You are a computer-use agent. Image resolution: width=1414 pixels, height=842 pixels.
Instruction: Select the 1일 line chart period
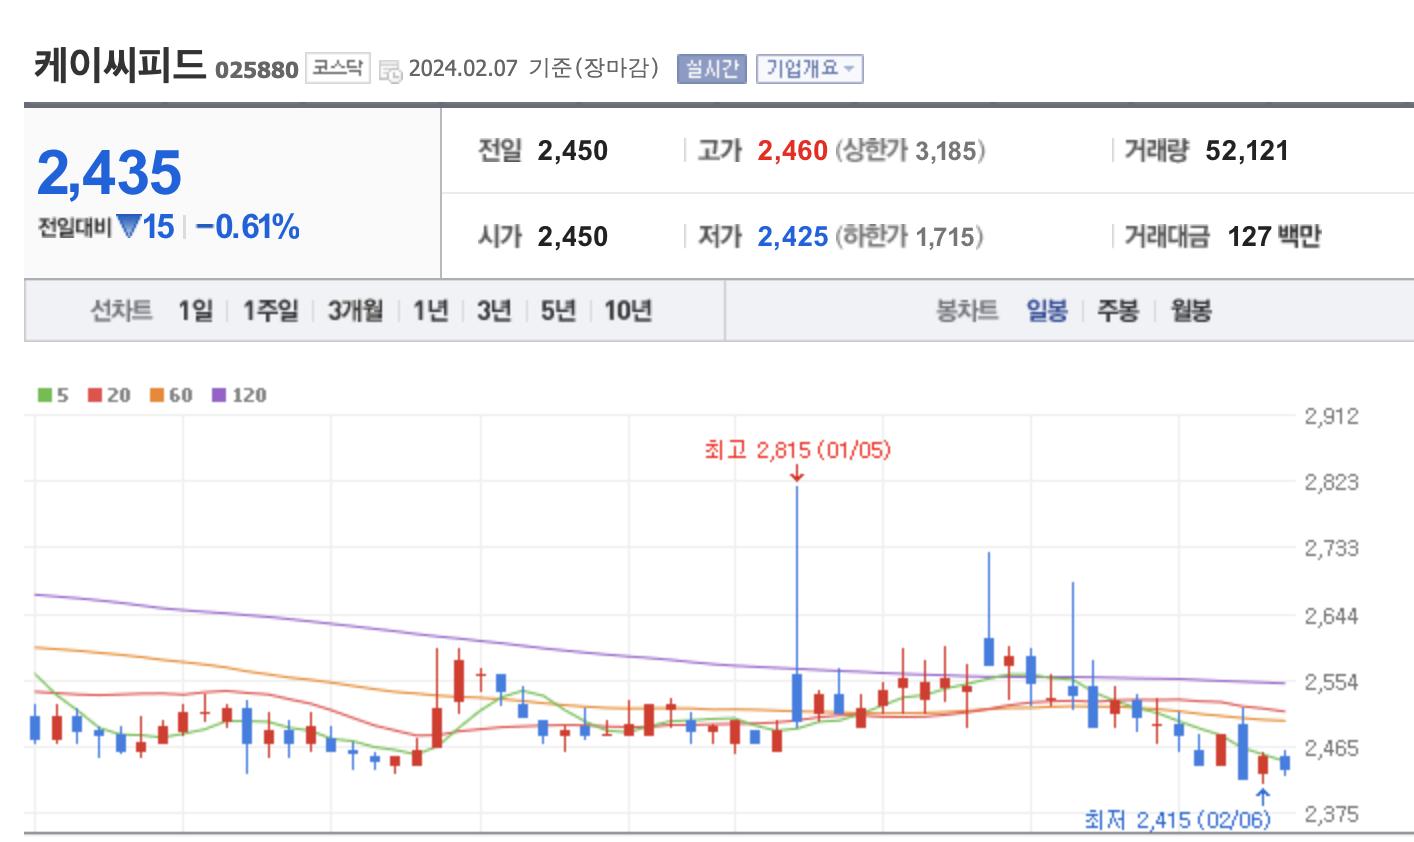coord(196,311)
